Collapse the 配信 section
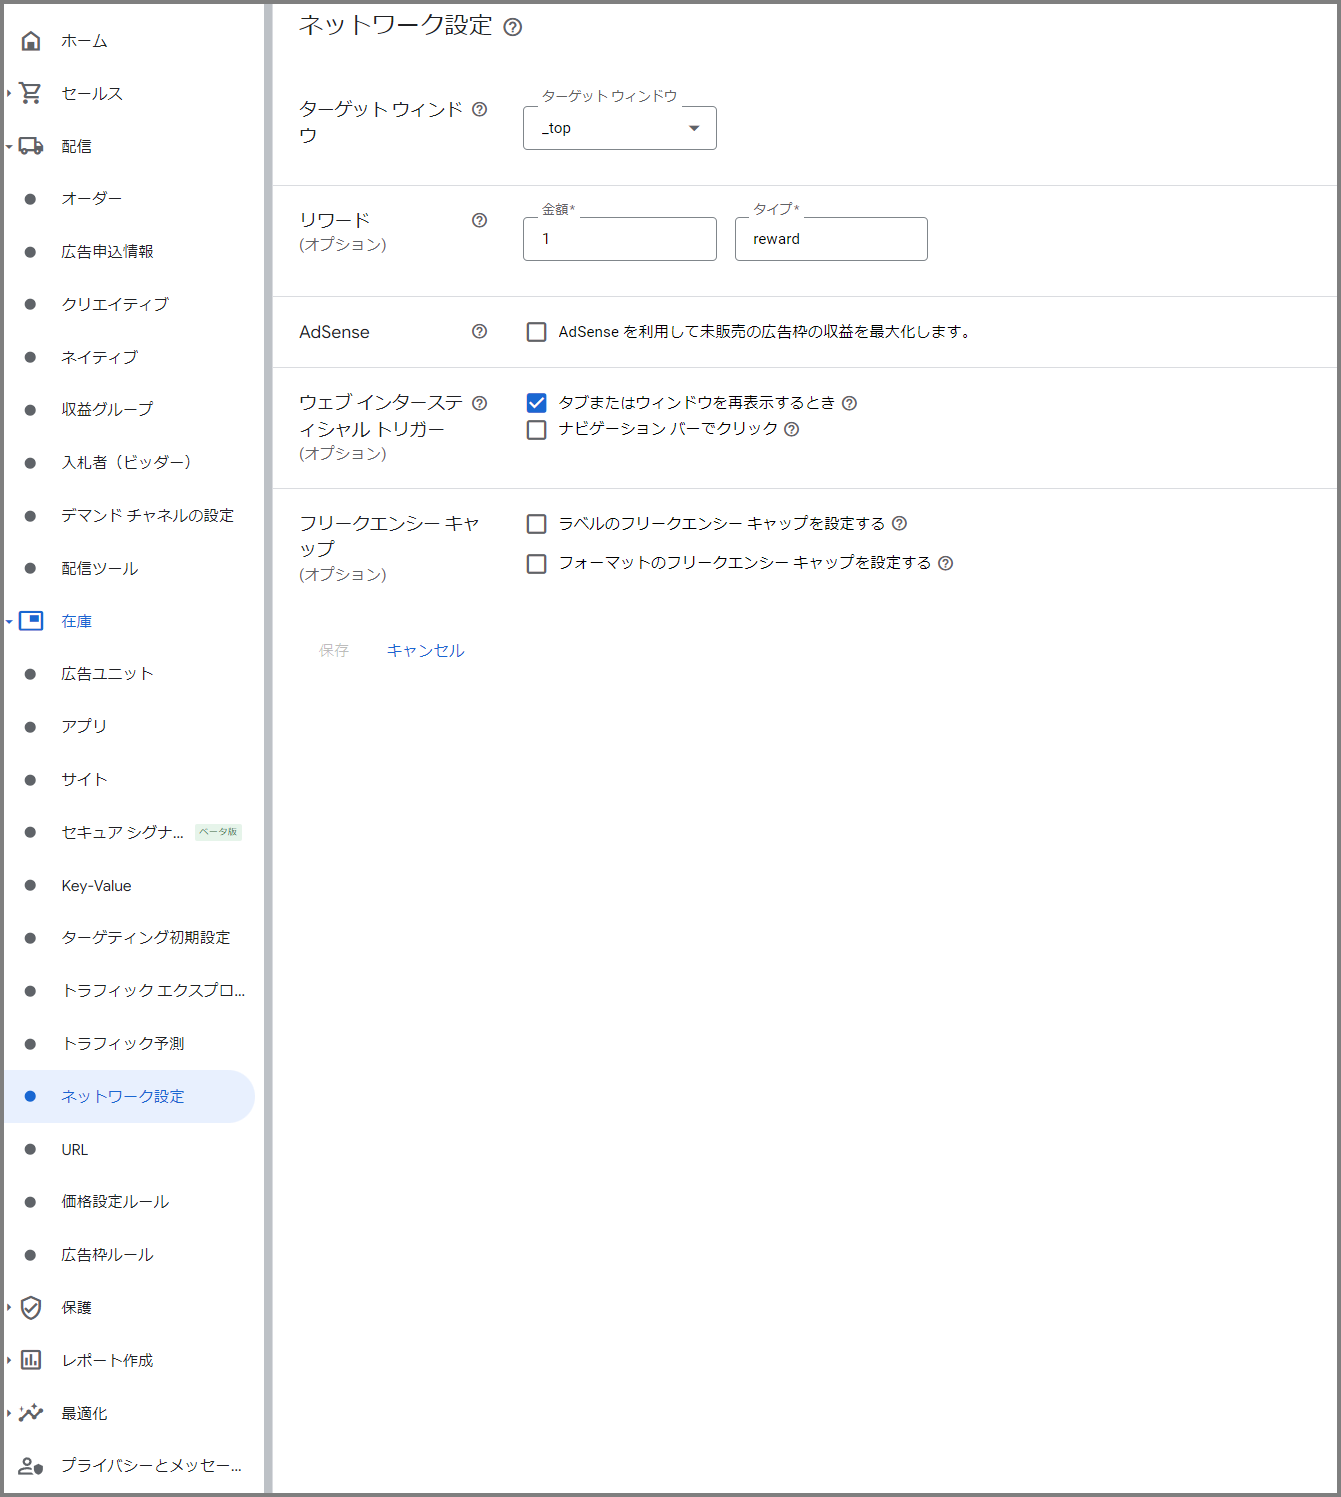 click(x=10, y=145)
